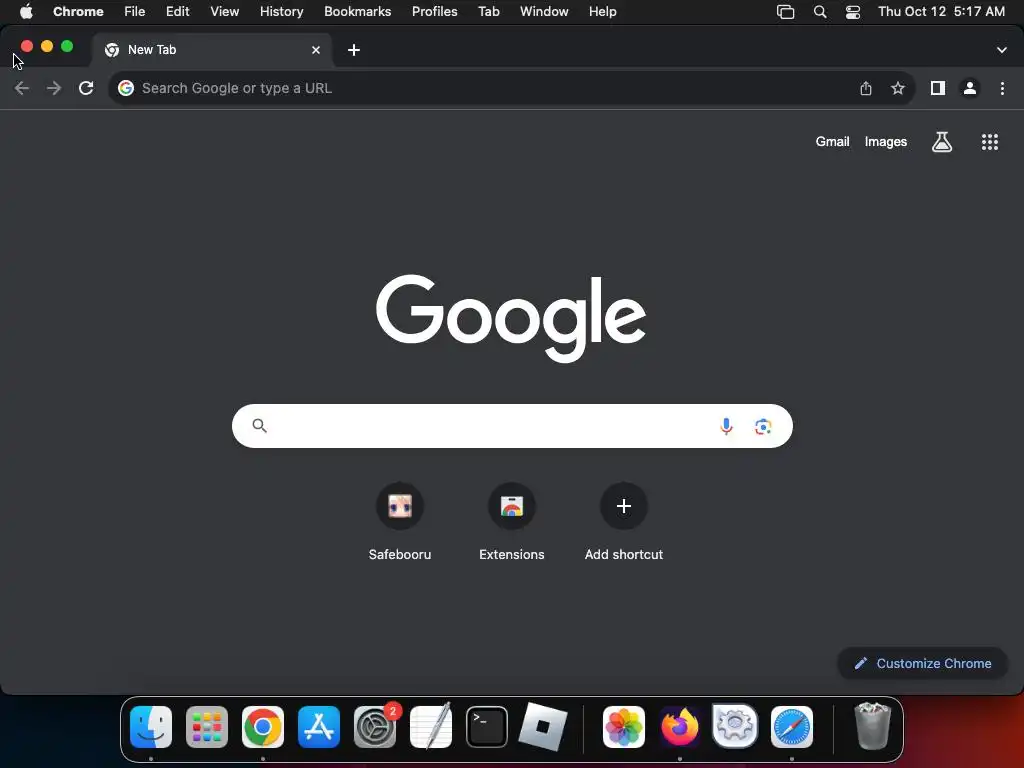Viewport: 1024px width, 768px height.
Task: Open the Apple menu
Action: 26,12
